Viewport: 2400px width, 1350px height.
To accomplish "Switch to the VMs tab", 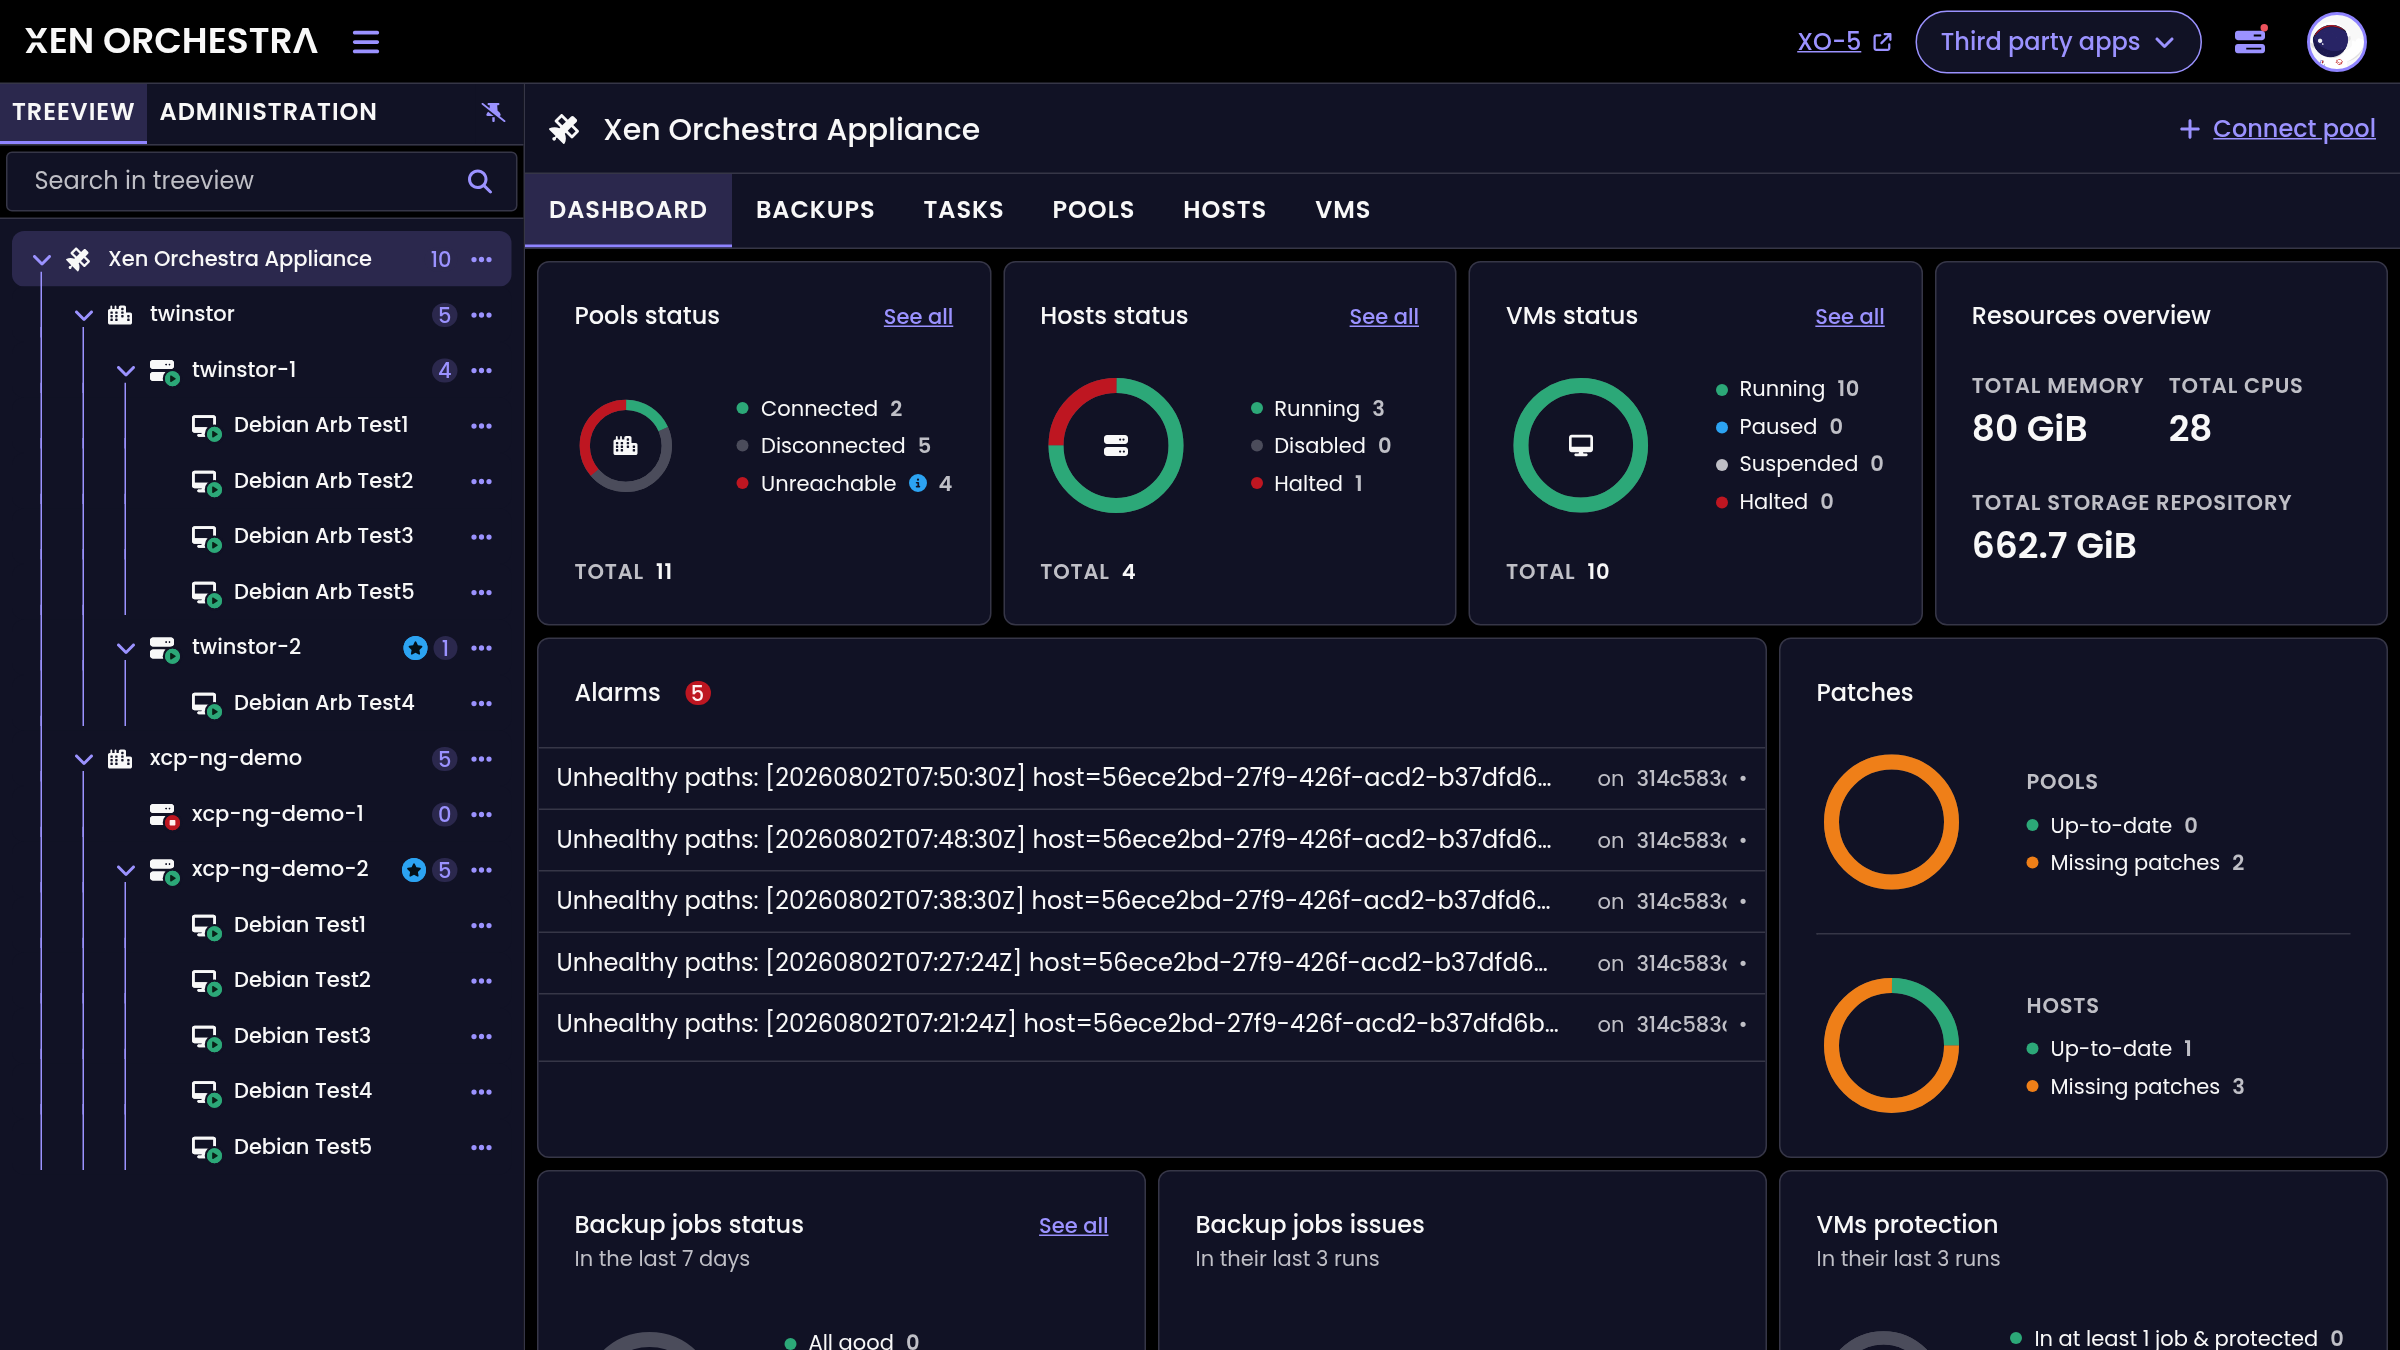I will point(1342,210).
